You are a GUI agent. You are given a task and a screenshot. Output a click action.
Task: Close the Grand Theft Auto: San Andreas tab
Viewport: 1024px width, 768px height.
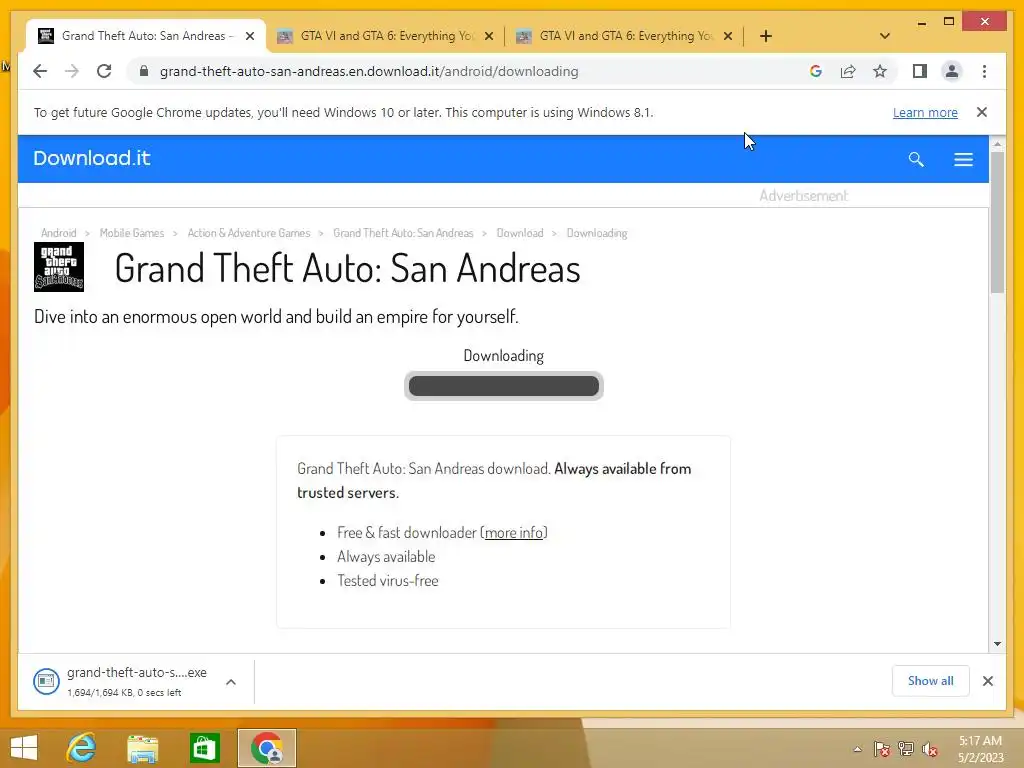249,36
